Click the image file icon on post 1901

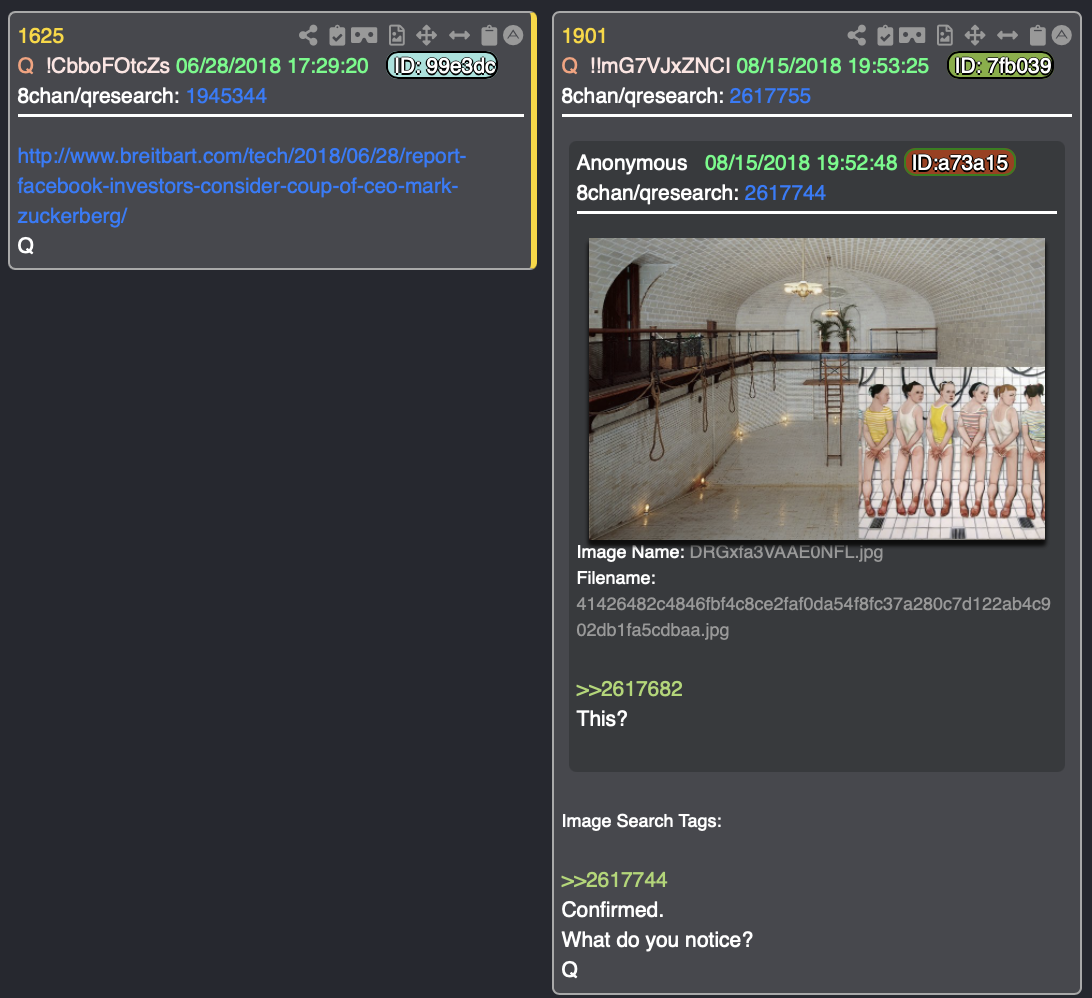click(945, 36)
